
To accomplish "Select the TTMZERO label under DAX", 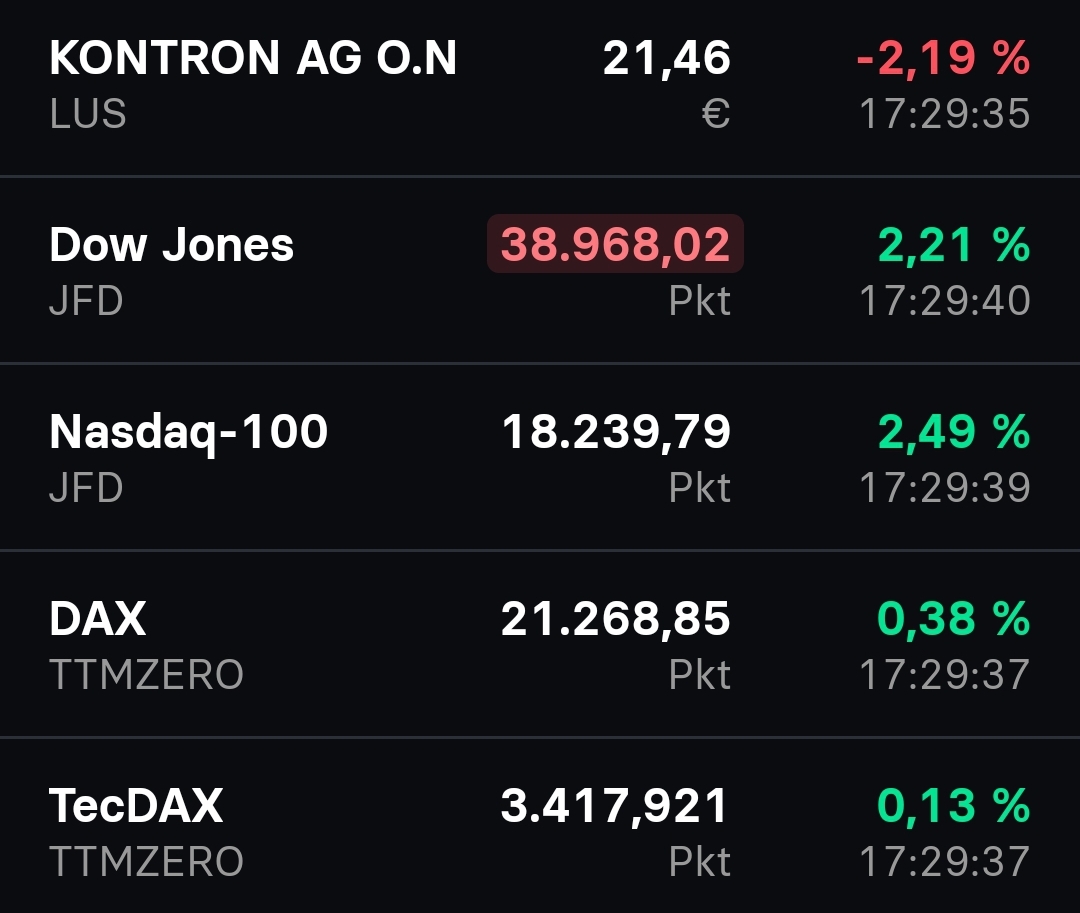I will (146, 675).
